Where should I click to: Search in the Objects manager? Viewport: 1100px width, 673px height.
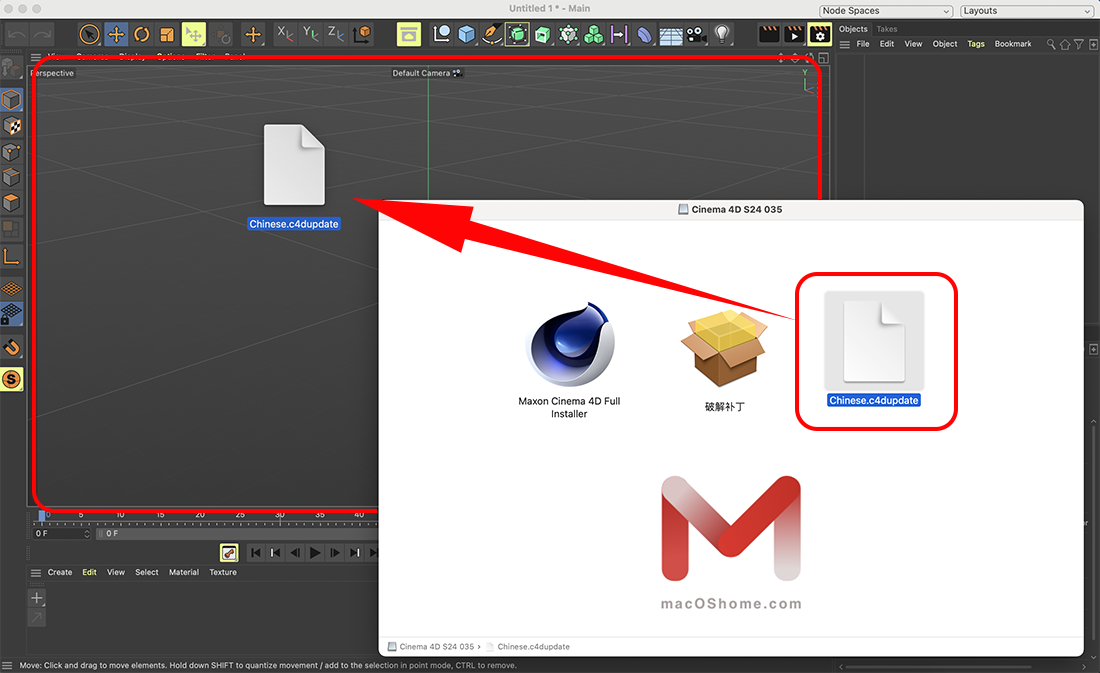(1051, 44)
